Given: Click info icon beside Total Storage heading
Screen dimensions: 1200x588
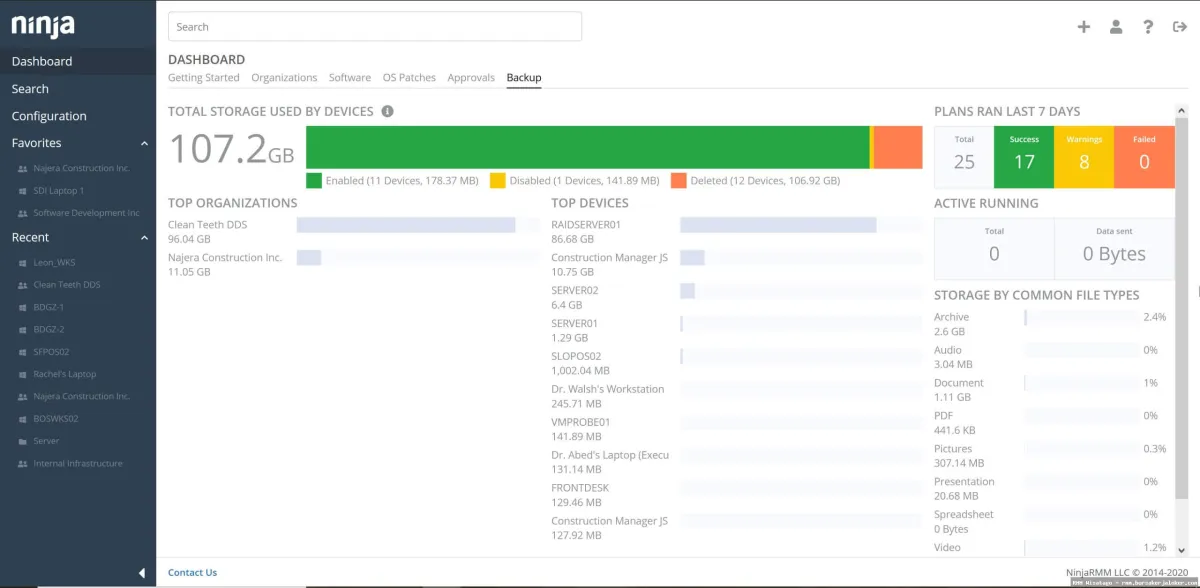Looking at the screenshot, I should [387, 112].
